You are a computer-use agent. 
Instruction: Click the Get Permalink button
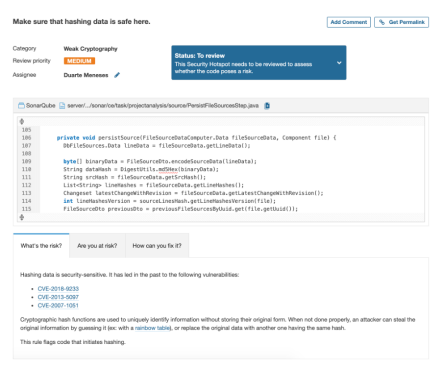pyautogui.click(x=401, y=22)
